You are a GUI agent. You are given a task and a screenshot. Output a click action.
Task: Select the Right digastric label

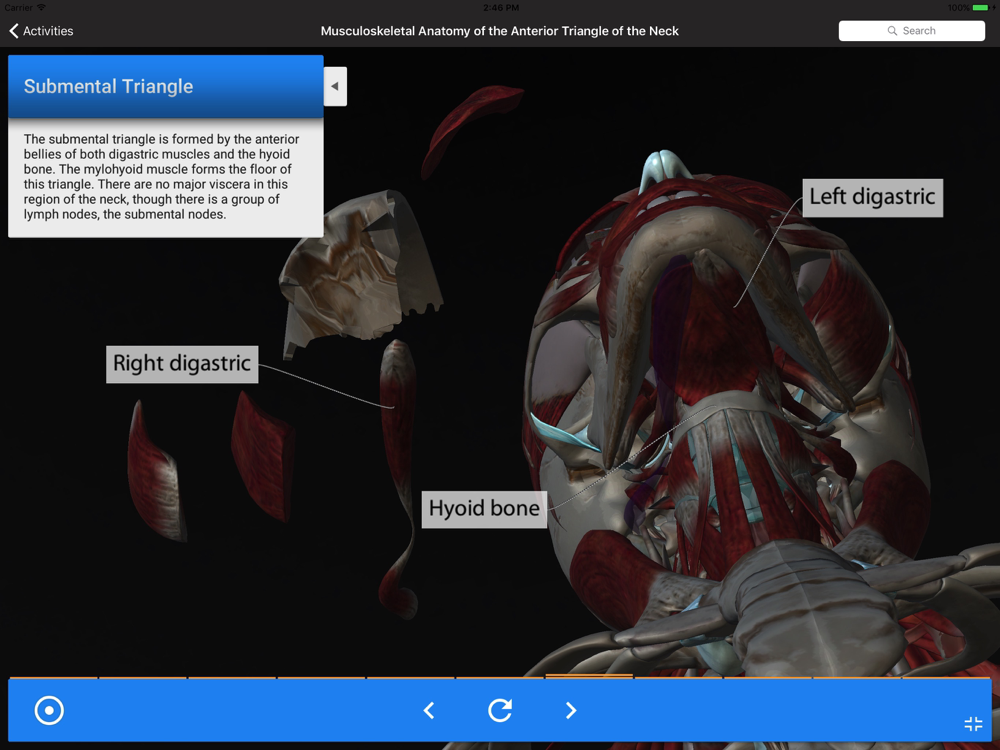181,364
